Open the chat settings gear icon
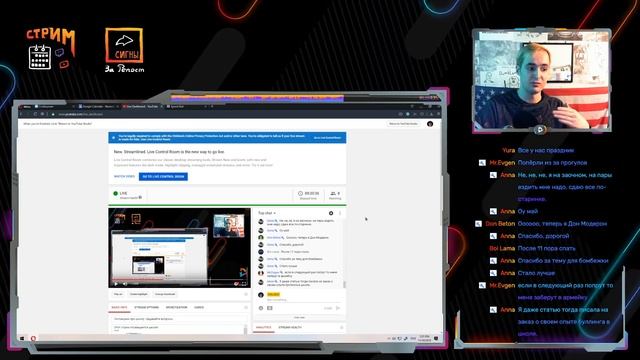This screenshot has height=360, width=640. 331,213
